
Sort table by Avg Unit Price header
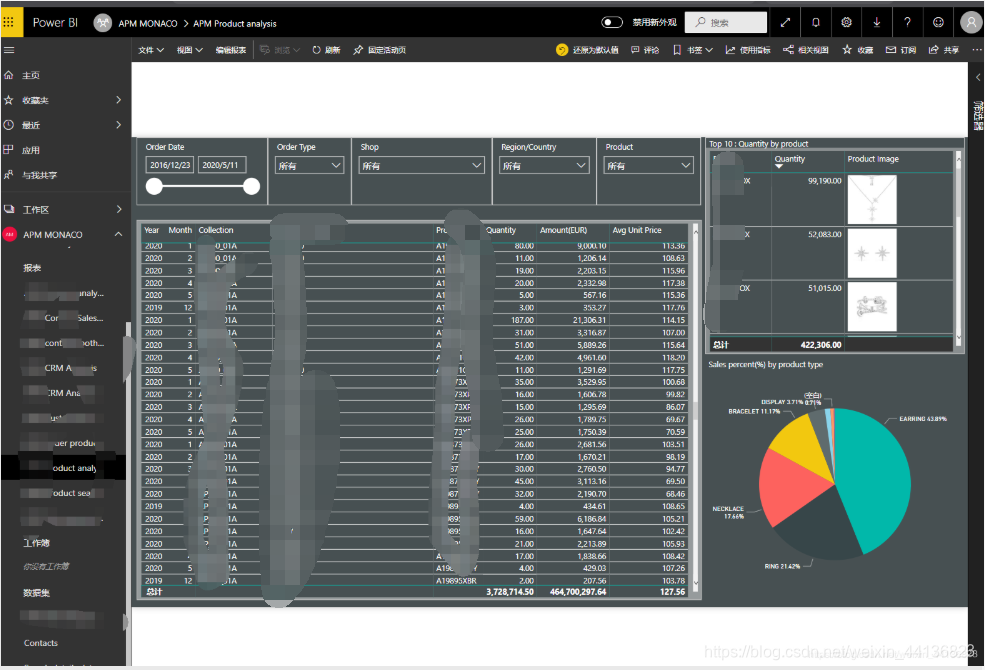coord(637,230)
